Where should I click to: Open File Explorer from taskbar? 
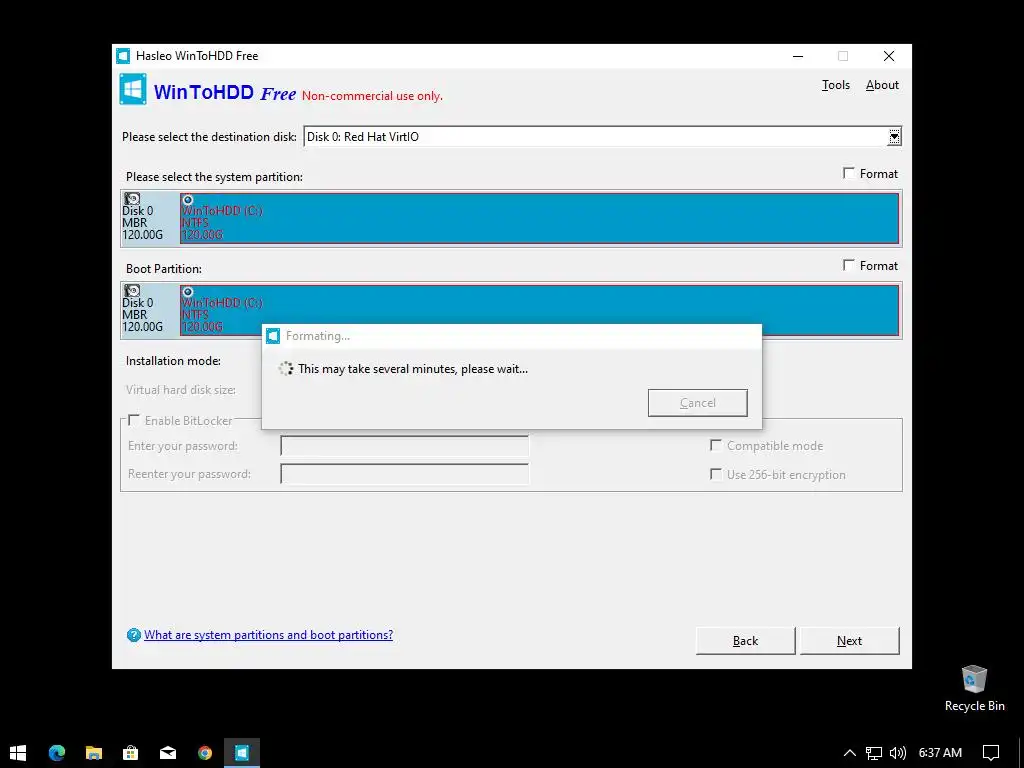tap(94, 753)
